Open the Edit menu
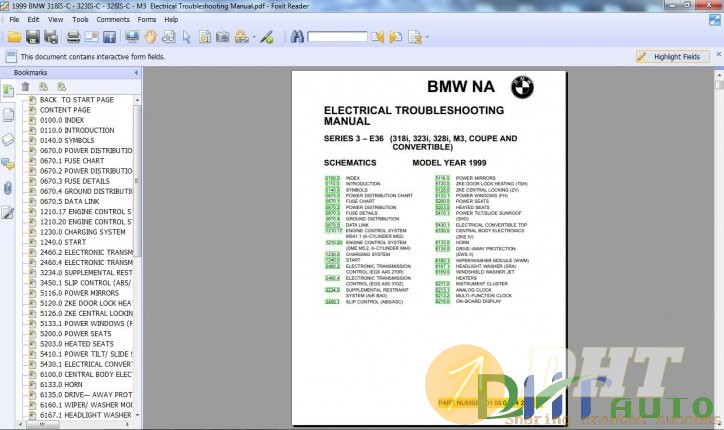This screenshot has height=430, width=724. coord(33,19)
